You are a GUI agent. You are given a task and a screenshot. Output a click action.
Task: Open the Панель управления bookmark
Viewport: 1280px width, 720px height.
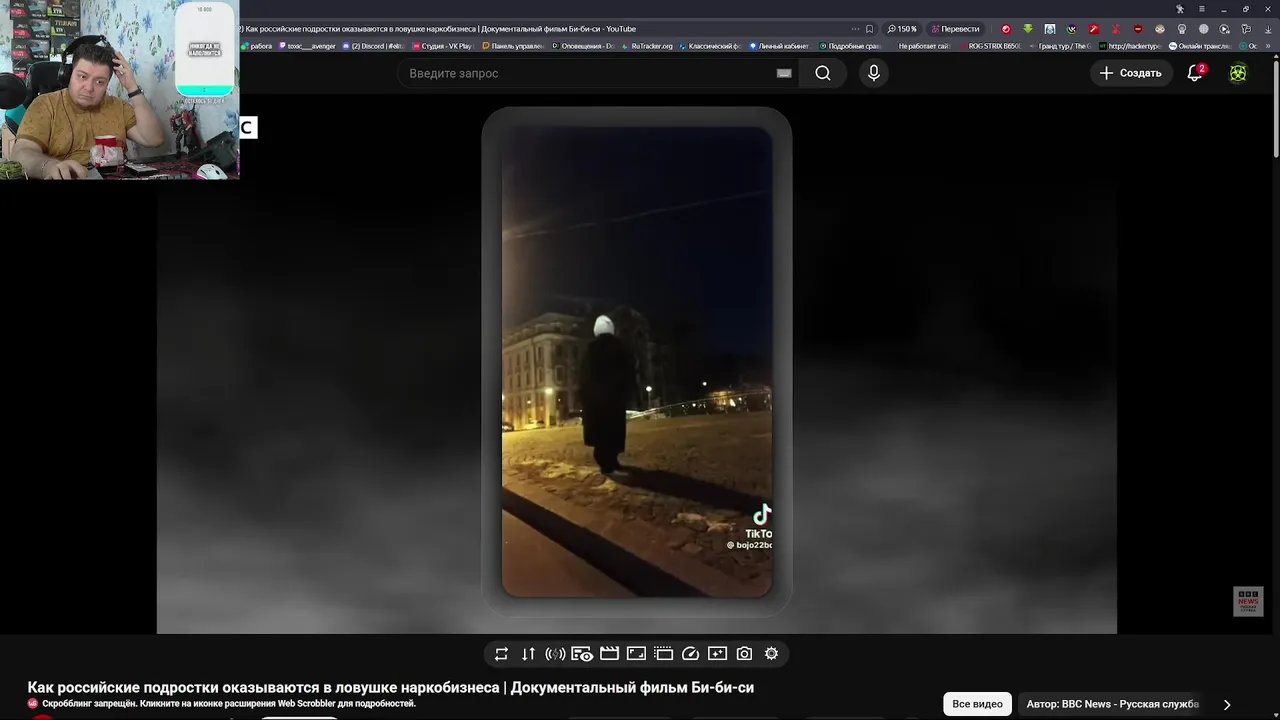tap(513, 46)
